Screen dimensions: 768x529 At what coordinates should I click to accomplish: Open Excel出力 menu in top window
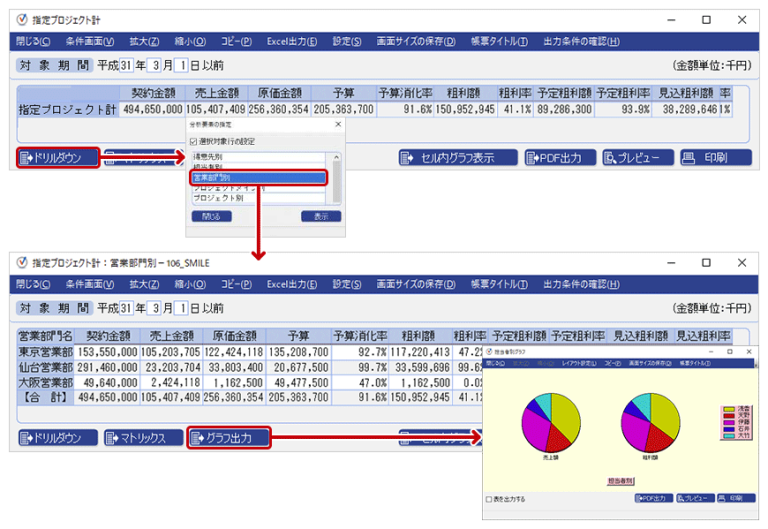[292, 41]
